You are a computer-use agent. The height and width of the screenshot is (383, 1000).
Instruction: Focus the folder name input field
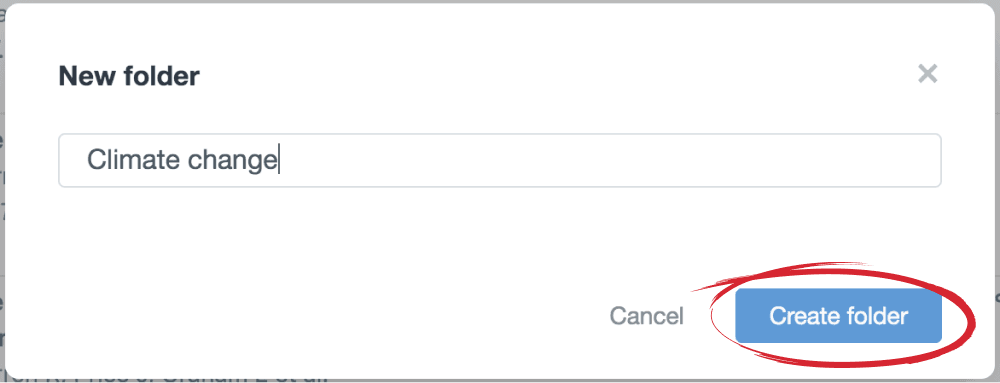(499, 160)
